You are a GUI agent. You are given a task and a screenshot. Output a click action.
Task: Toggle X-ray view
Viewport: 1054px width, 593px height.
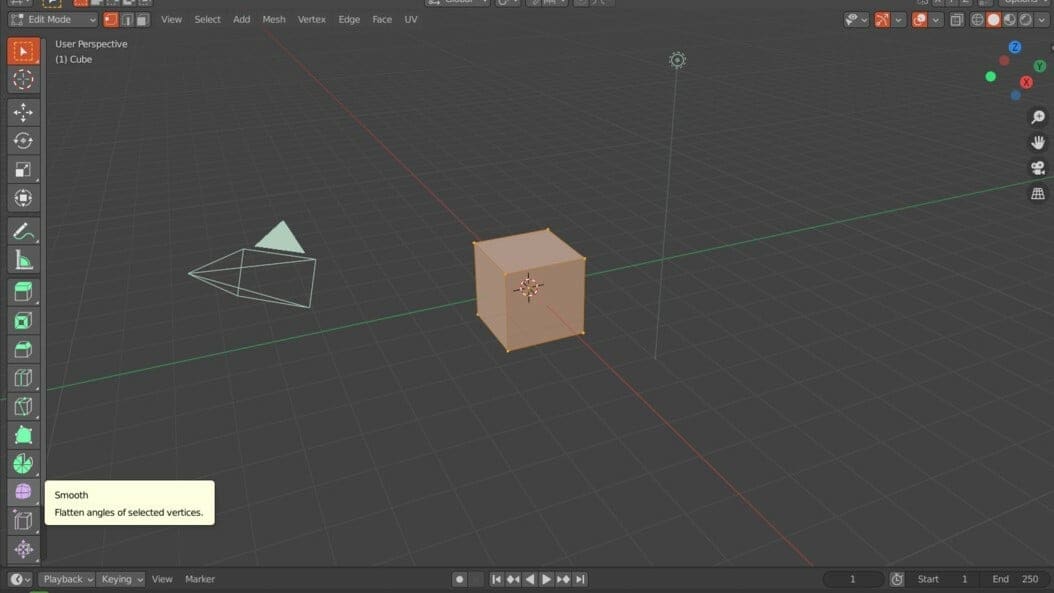coord(957,19)
